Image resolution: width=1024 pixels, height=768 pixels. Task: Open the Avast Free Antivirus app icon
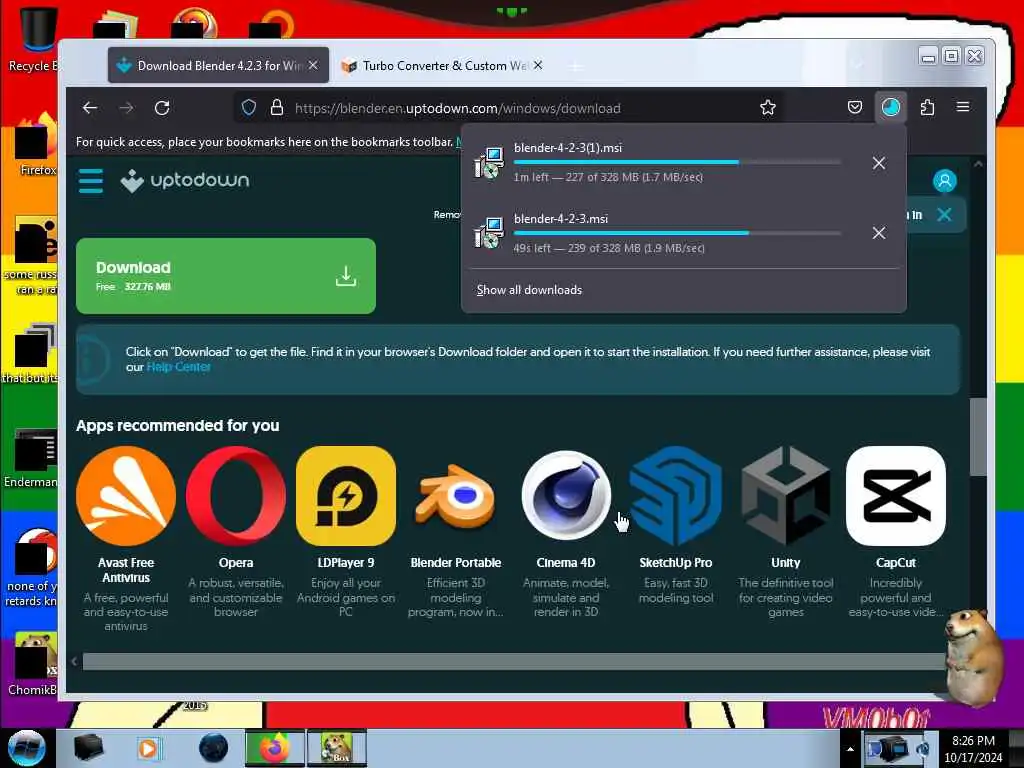click(126, 496)
